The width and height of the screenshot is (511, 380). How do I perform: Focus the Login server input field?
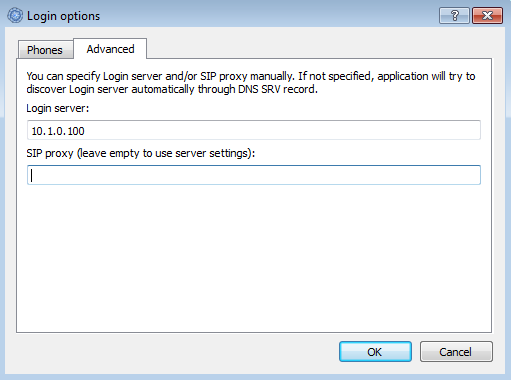tap(254, 130)
